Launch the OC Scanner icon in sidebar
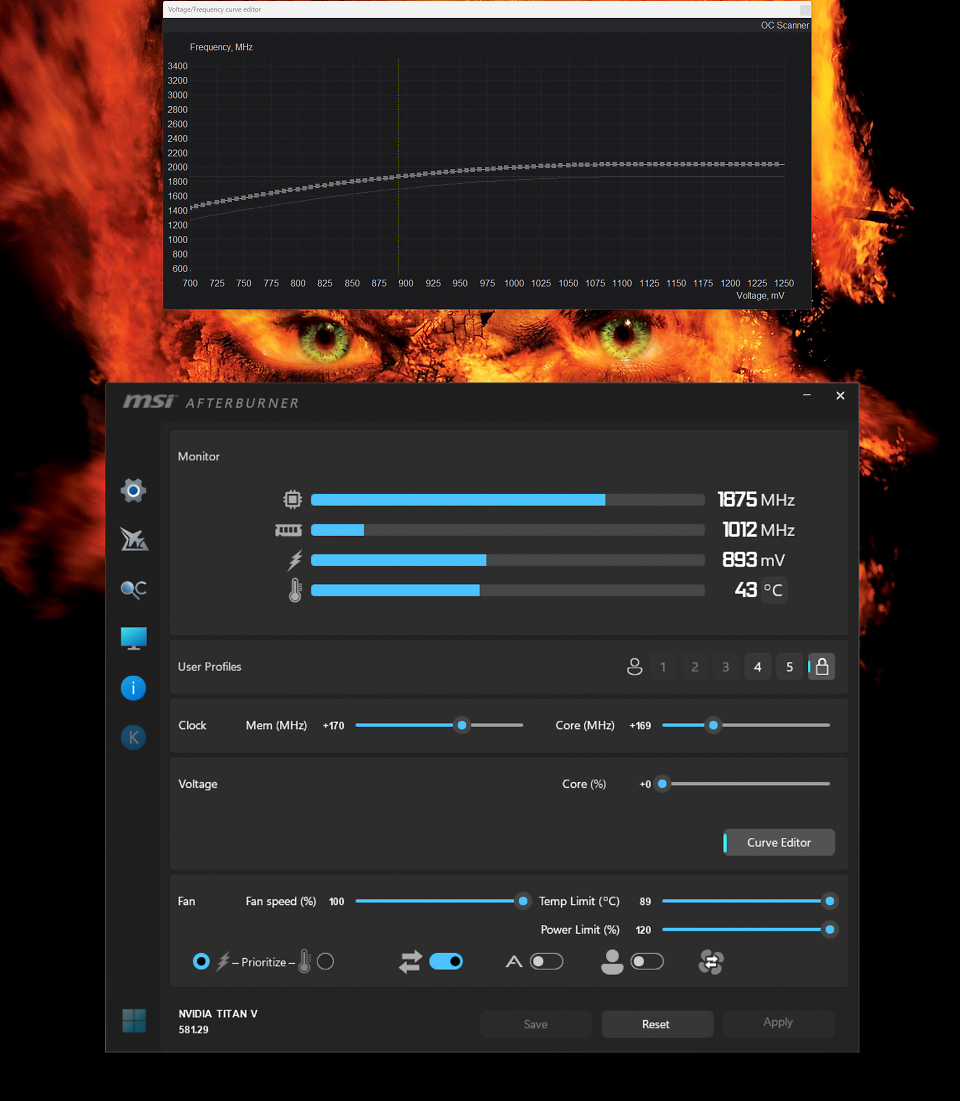This screenshot has height=1101, width=960. click(133, 589)
